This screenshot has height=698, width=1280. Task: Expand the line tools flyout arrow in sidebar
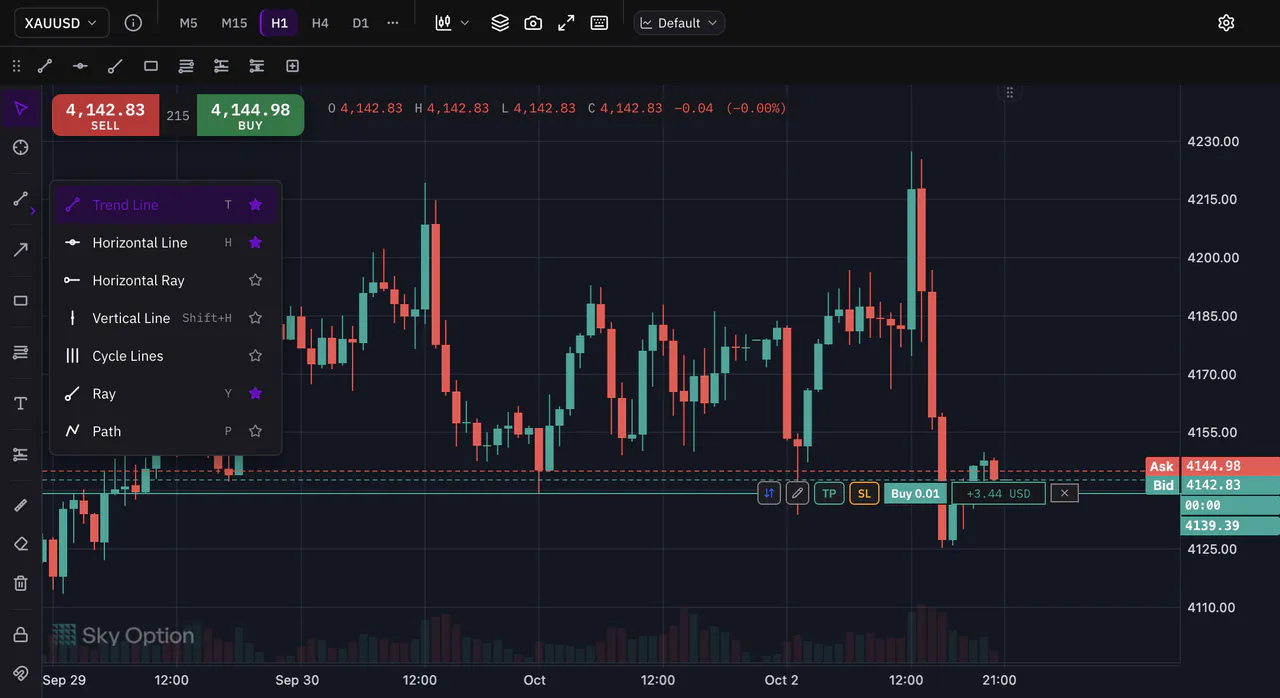click(33, 211)
